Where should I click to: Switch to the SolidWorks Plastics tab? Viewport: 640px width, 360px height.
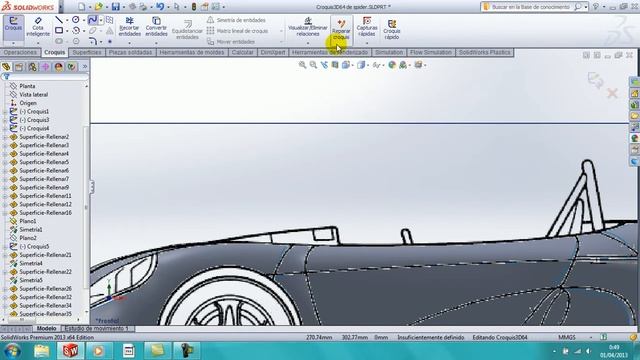pos(484,52)
